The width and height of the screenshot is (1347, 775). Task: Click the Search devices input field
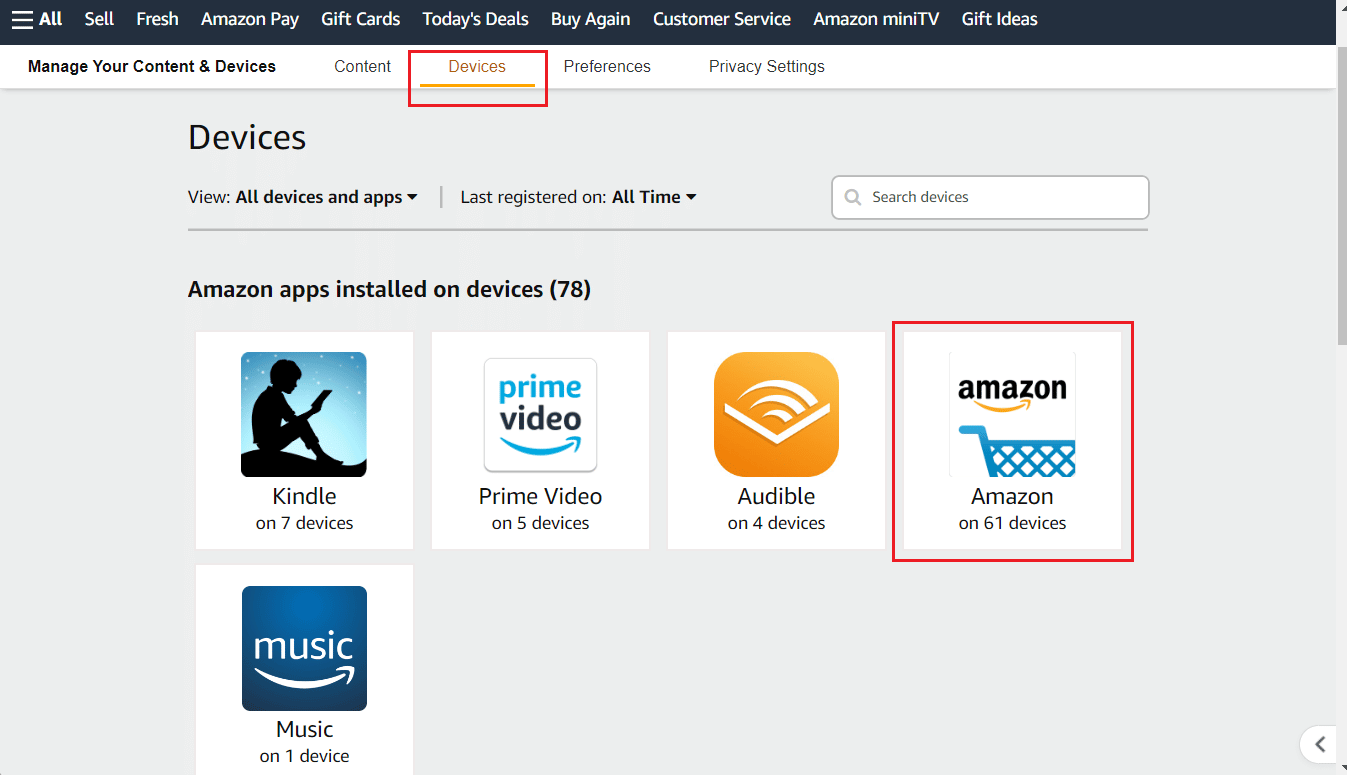pos(990,197)
